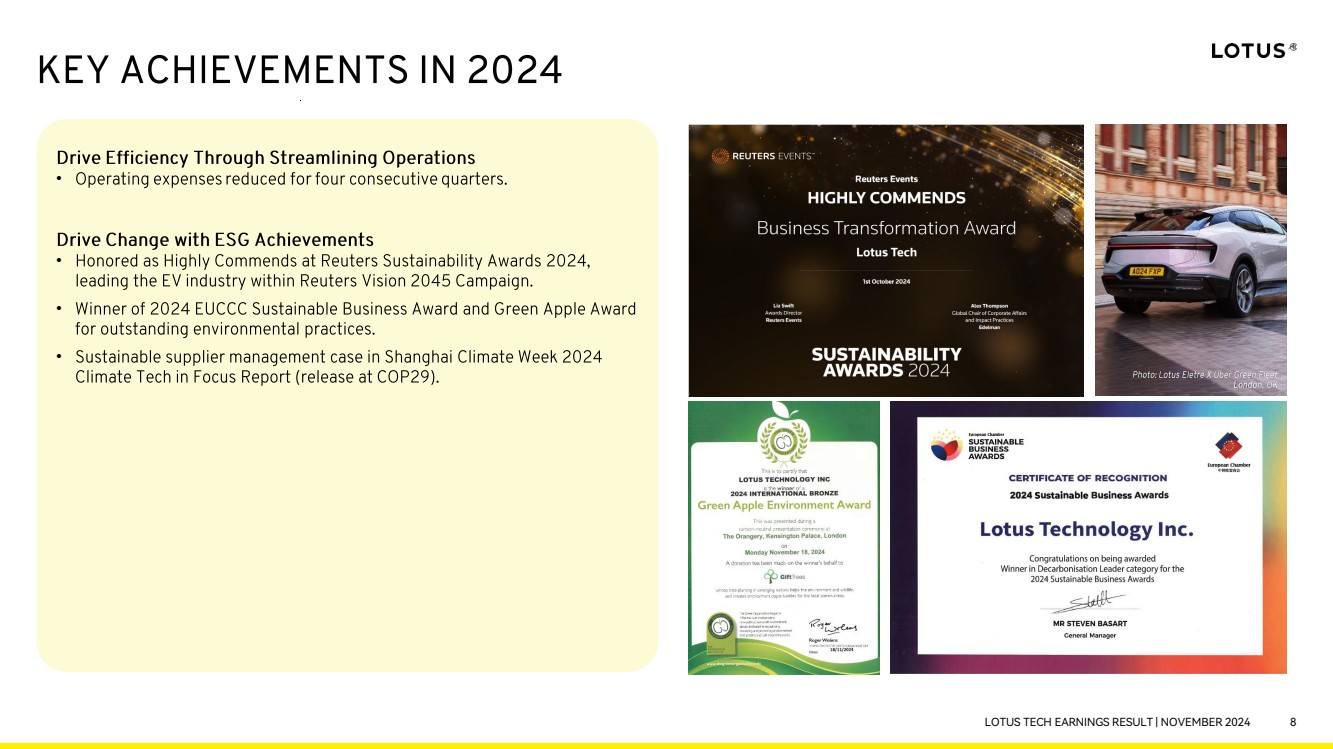Open the Sustainable Business Awards certificate image
Image resolution: width=1333 pixels, height=749 pixels.
click(1088, 538)
